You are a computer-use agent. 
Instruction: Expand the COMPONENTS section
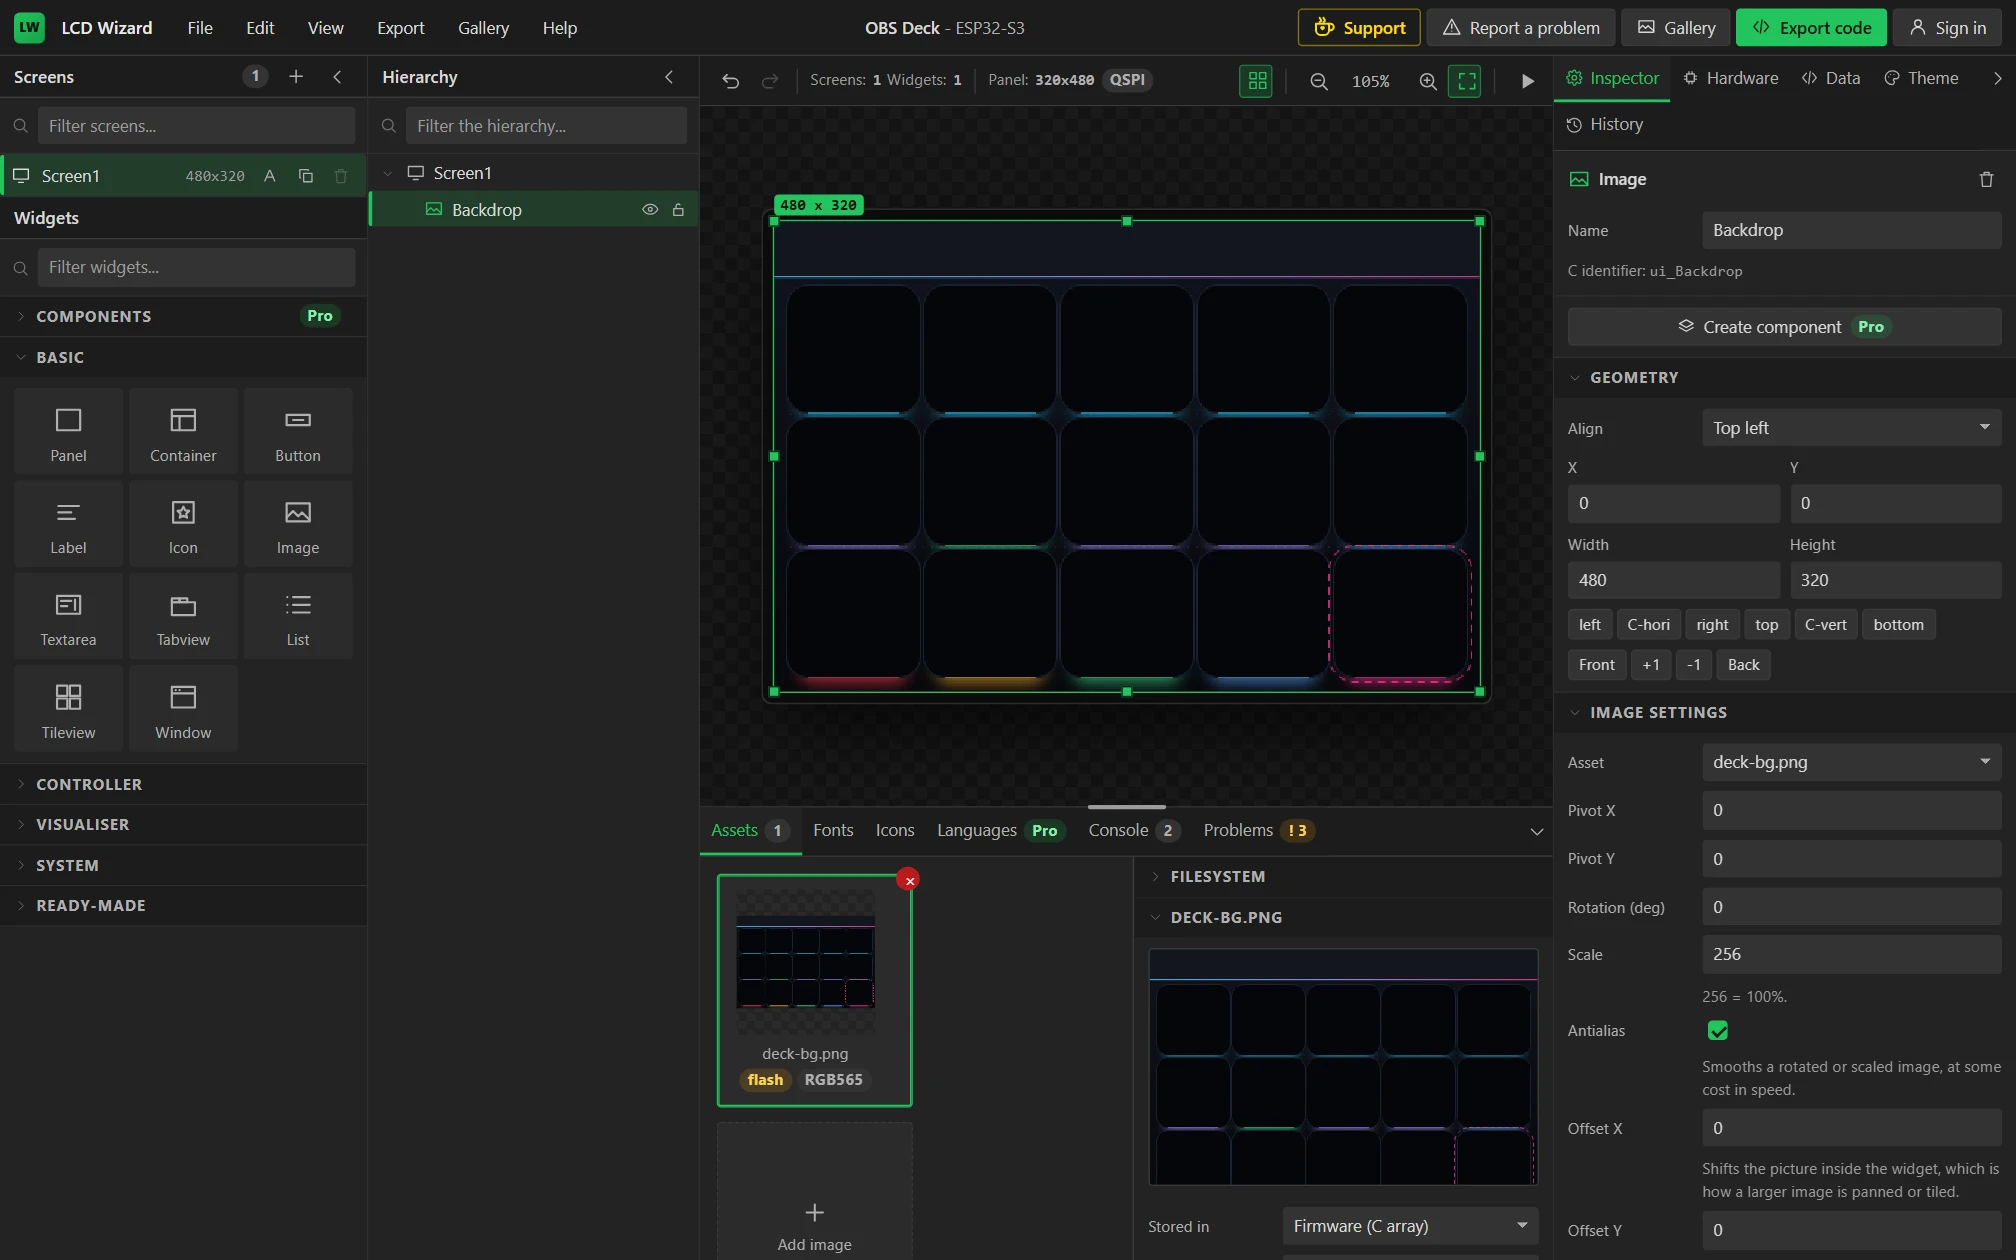(x=183, y=316)
